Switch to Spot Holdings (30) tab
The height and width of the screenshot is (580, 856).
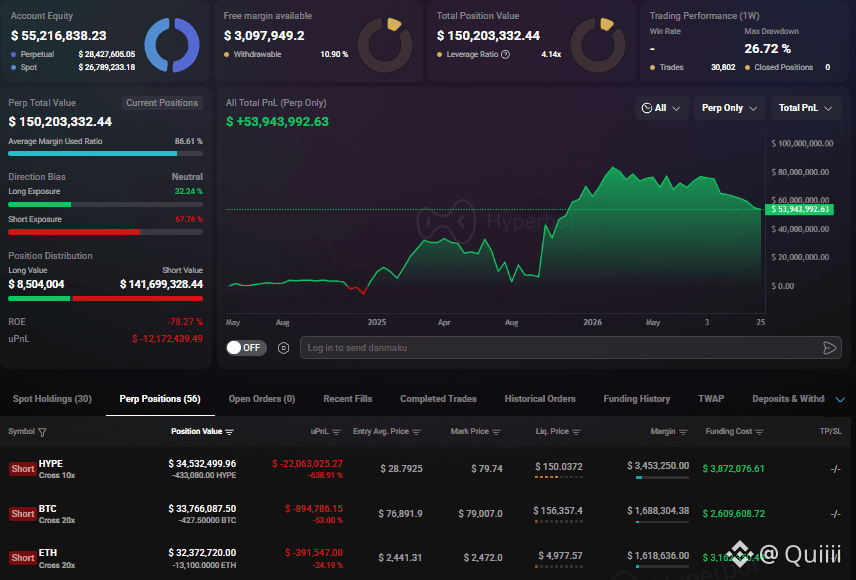tap(52, 399)
